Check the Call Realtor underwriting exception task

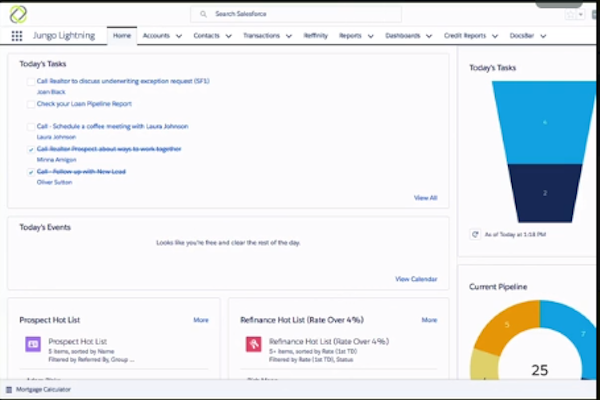pos(31,82)
